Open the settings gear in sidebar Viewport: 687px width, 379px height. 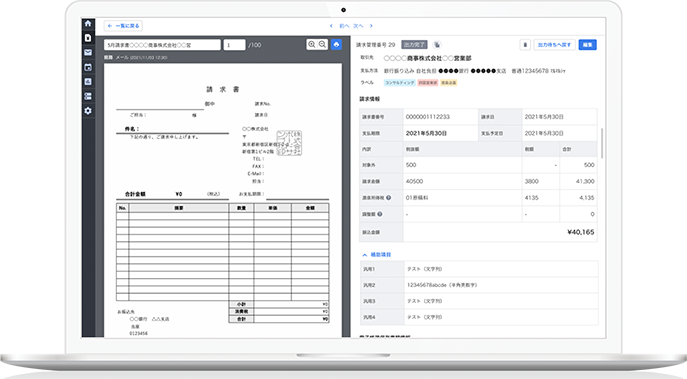pos(88,110)
